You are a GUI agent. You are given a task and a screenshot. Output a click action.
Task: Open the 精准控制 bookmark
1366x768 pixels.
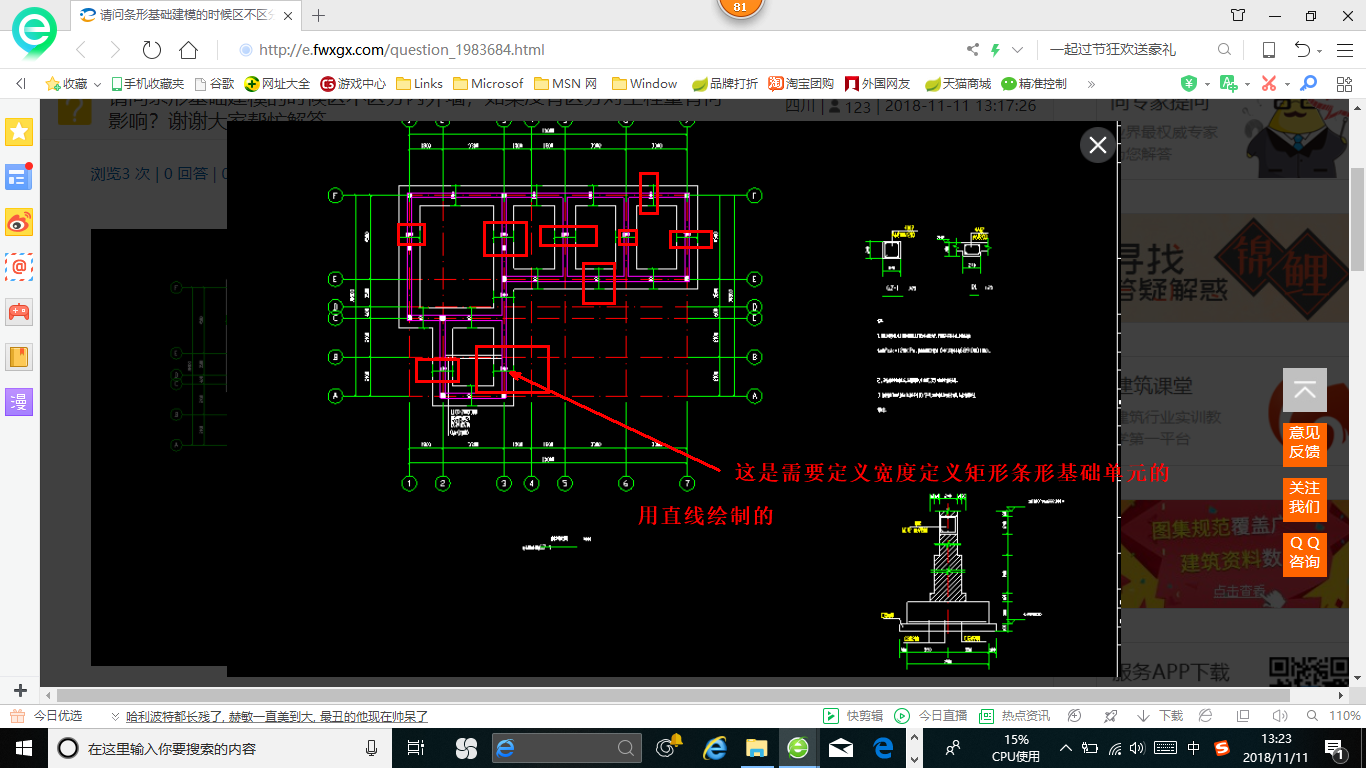point(1034,84)
